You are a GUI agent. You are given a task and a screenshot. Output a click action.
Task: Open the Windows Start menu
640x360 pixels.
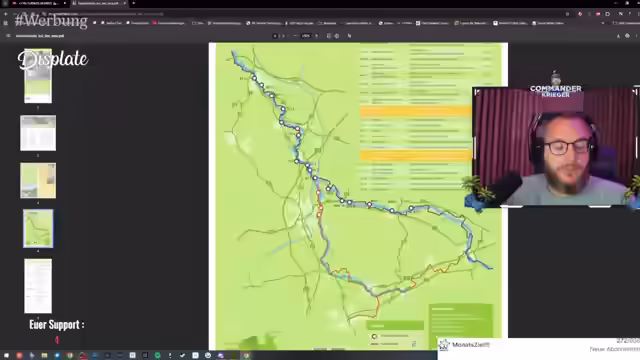point(6,356)
